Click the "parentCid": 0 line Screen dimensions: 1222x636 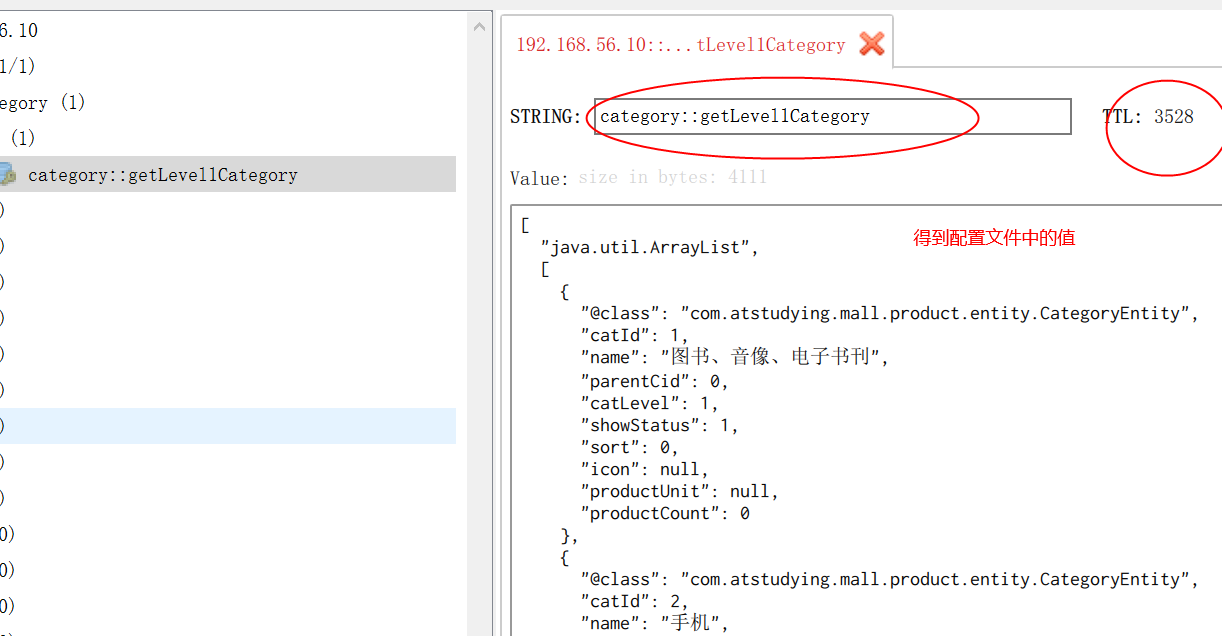pos(655,381)
